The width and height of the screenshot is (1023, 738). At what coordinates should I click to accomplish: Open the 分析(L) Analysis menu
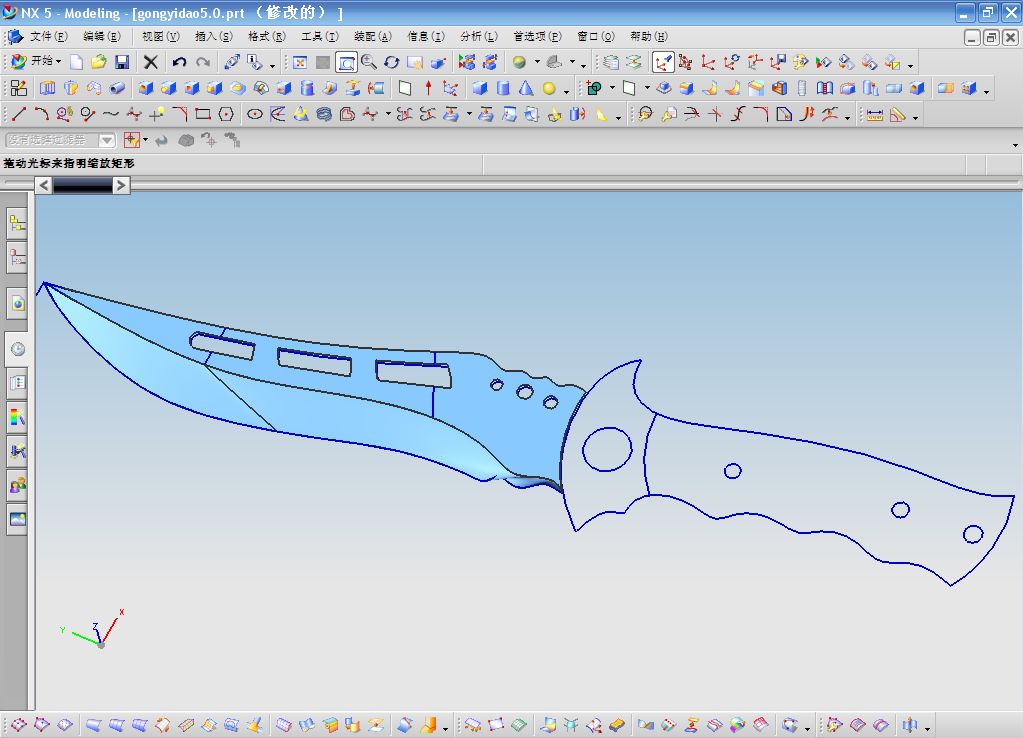(478, 37)
